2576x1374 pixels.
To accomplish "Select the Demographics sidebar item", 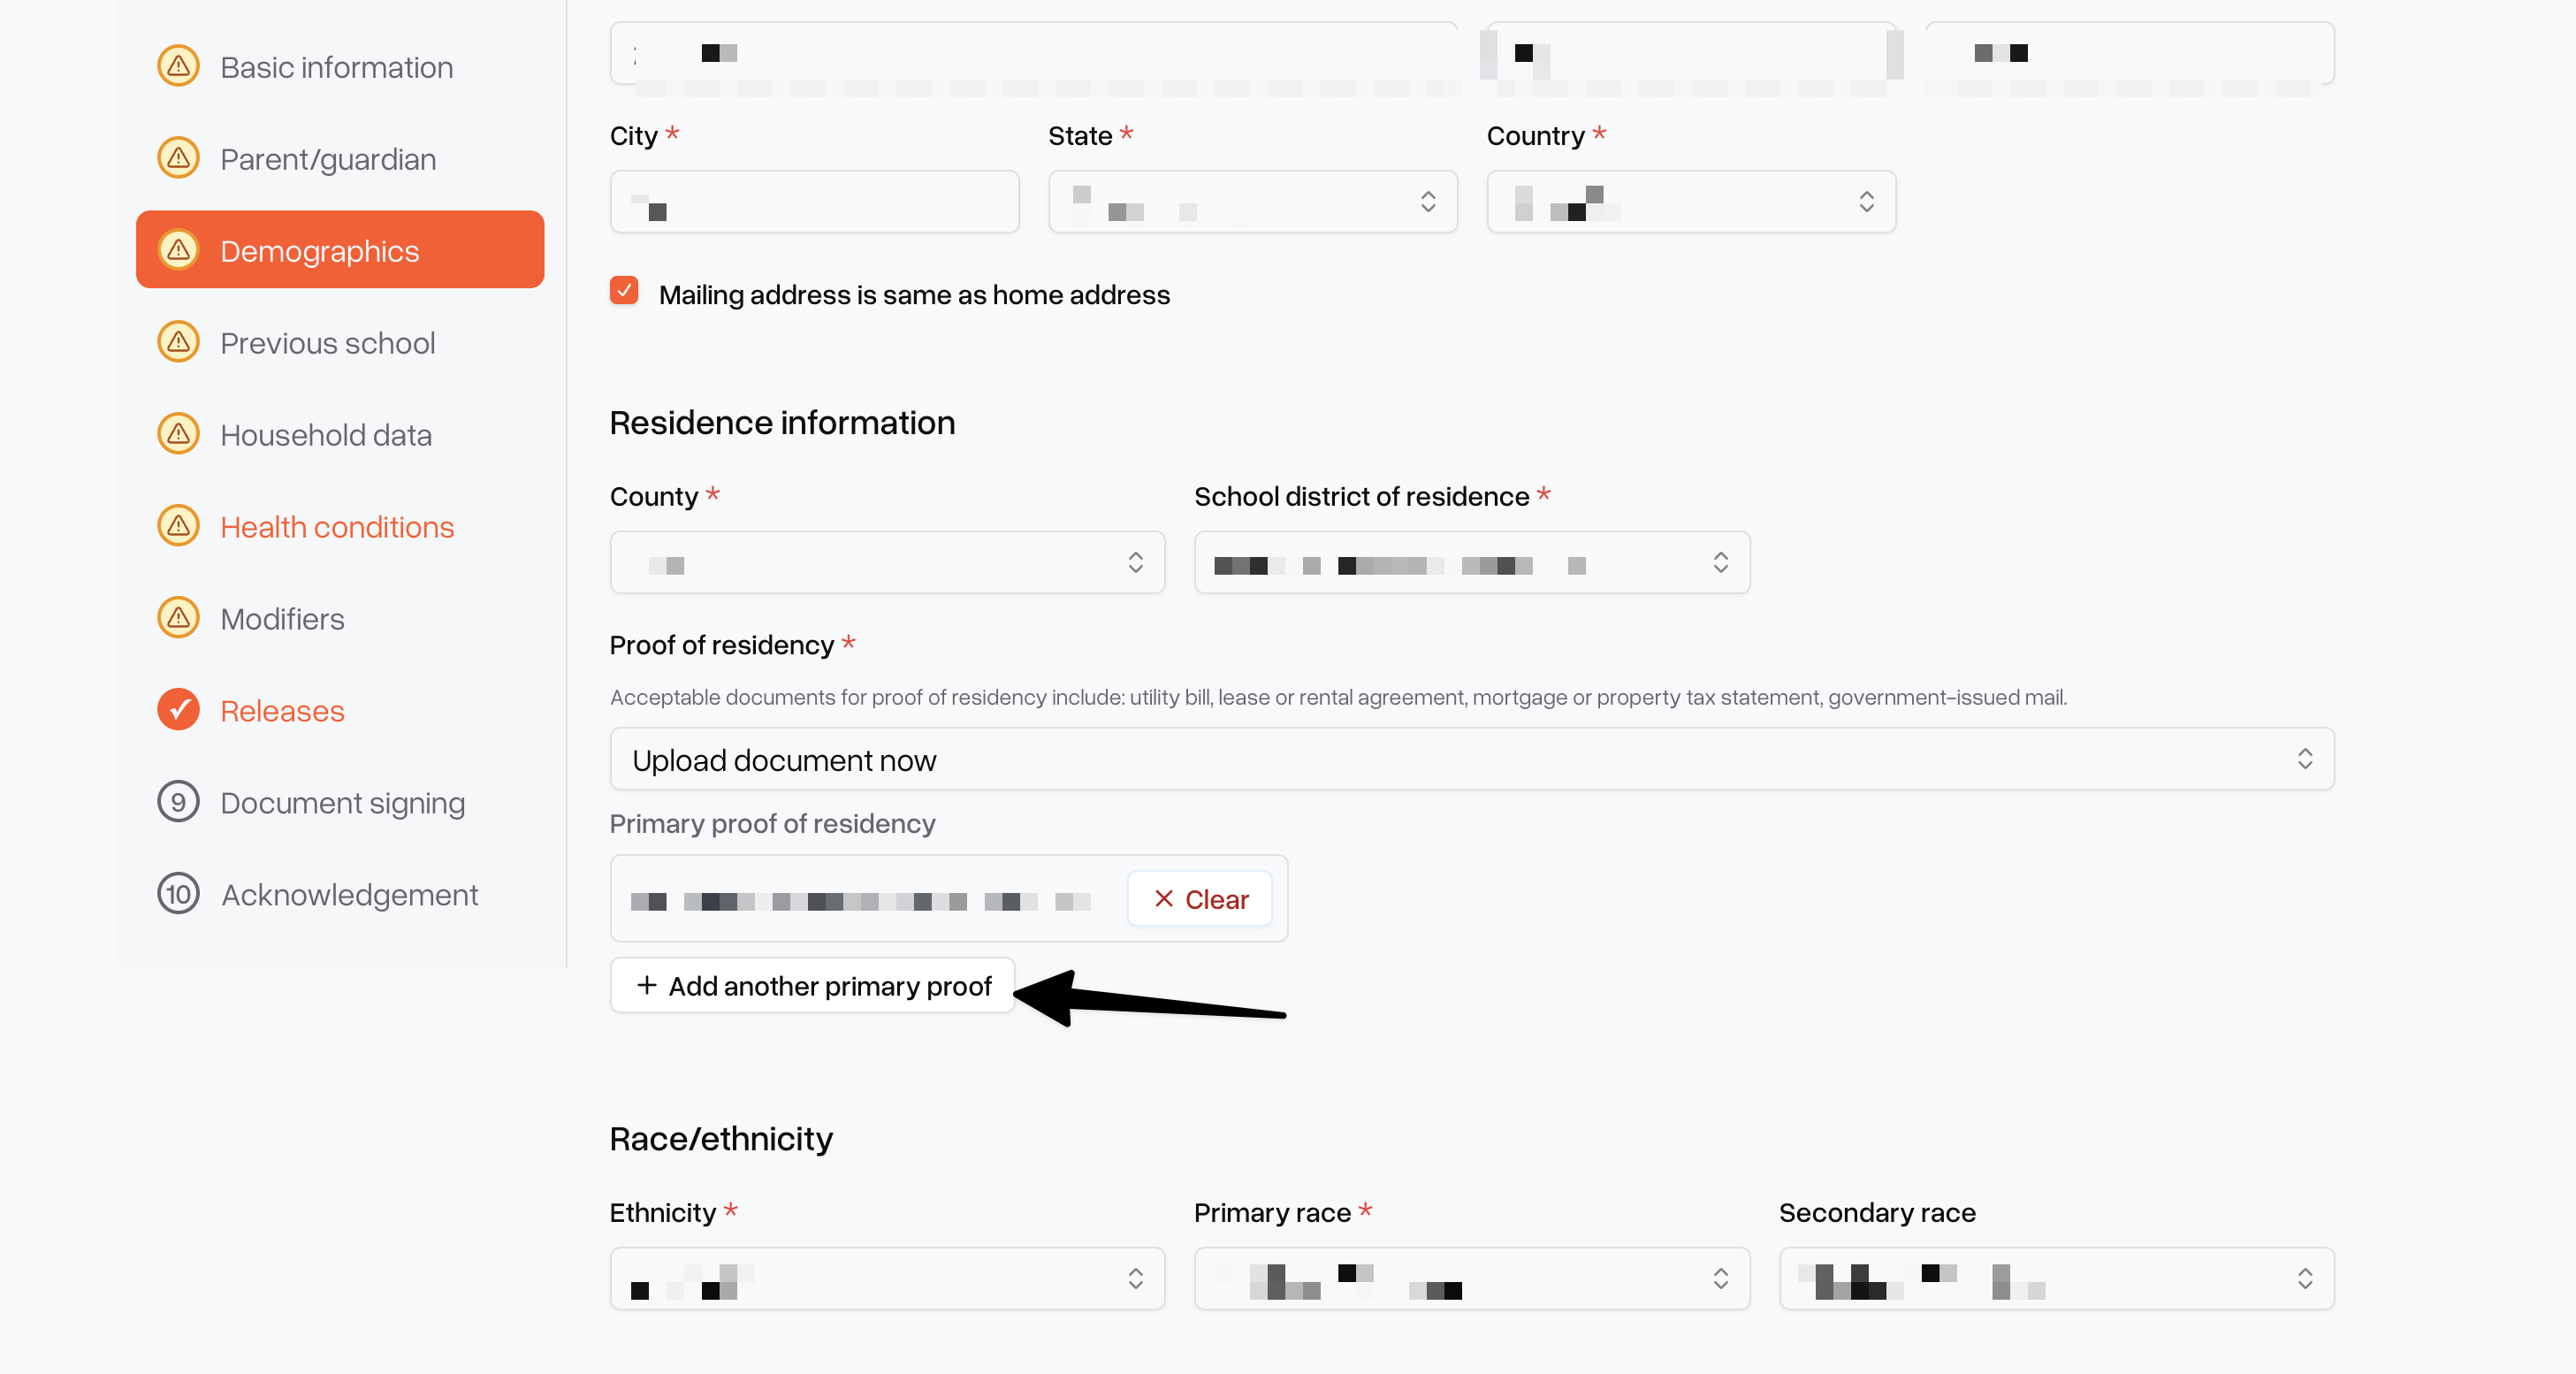I will pyautogui.click(x=340, y=250).
